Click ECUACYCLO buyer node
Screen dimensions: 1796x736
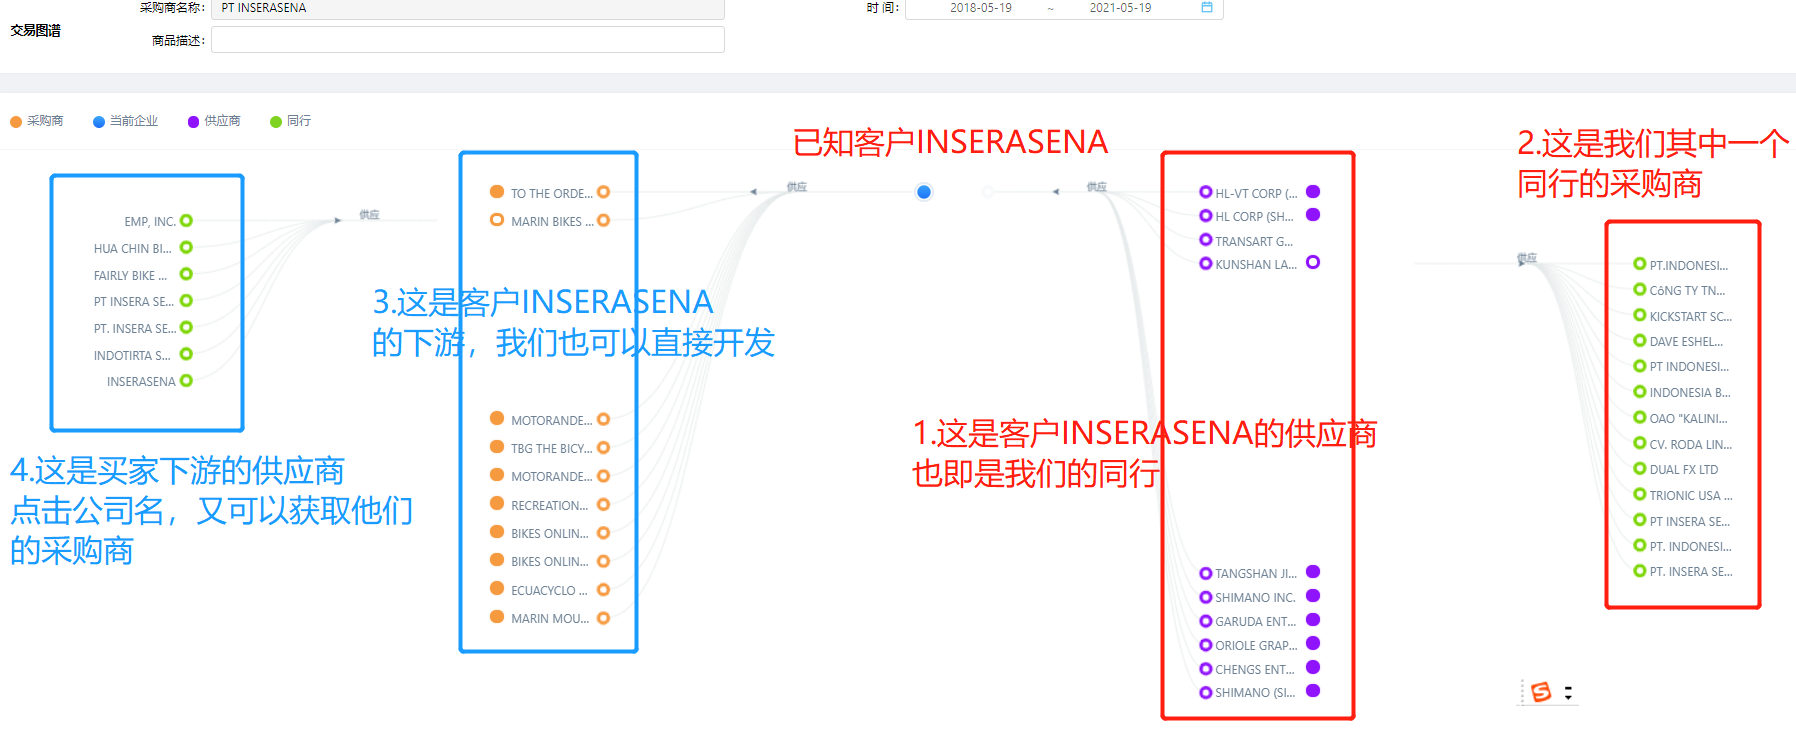coord(497,589)
